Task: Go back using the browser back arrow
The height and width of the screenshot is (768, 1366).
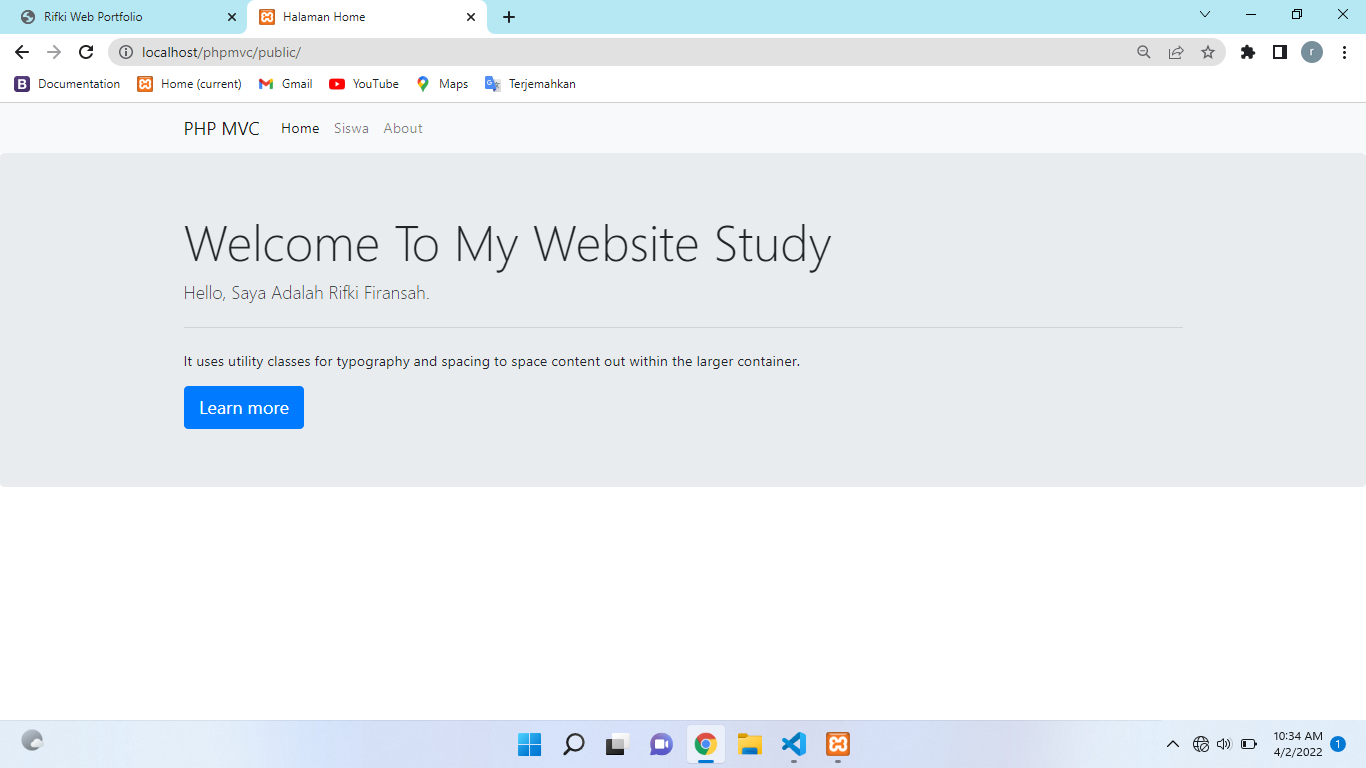Action: tap(22, 52)
